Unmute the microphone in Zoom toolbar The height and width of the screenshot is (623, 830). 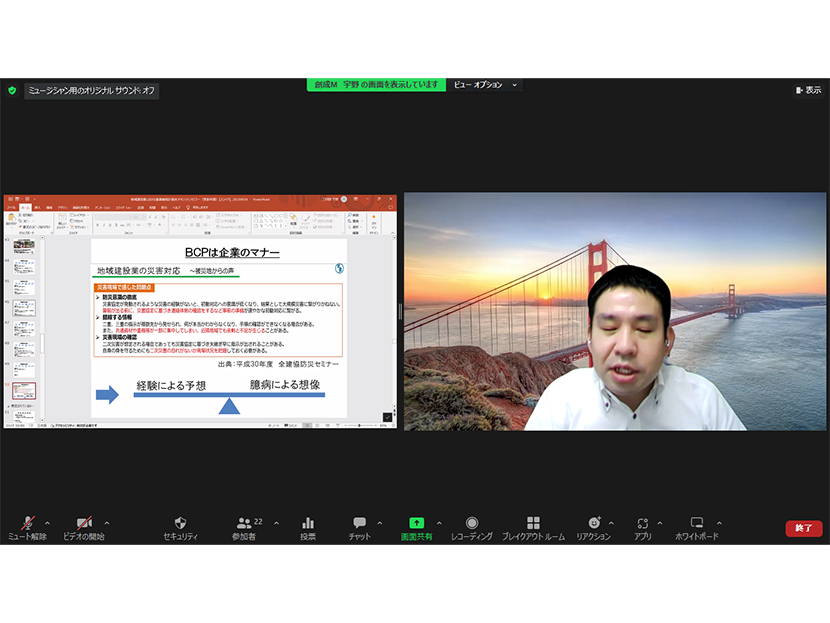[27, 524]
